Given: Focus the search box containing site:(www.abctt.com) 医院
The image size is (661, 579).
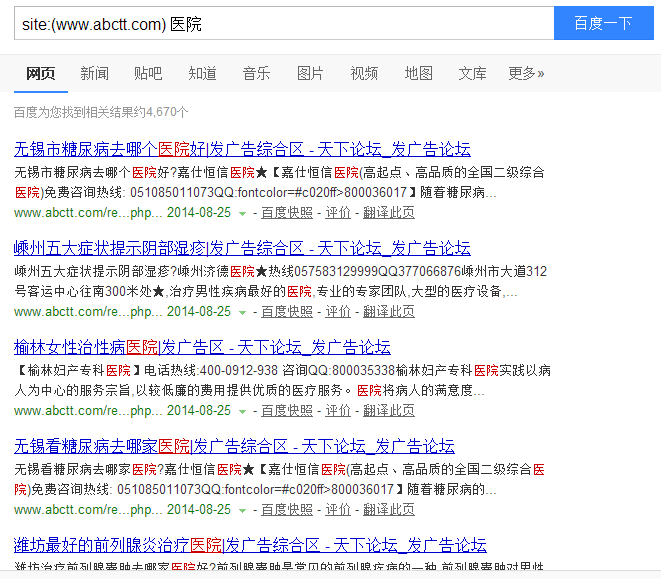Looking at the screenshot, I should click(x=284, y=23).
